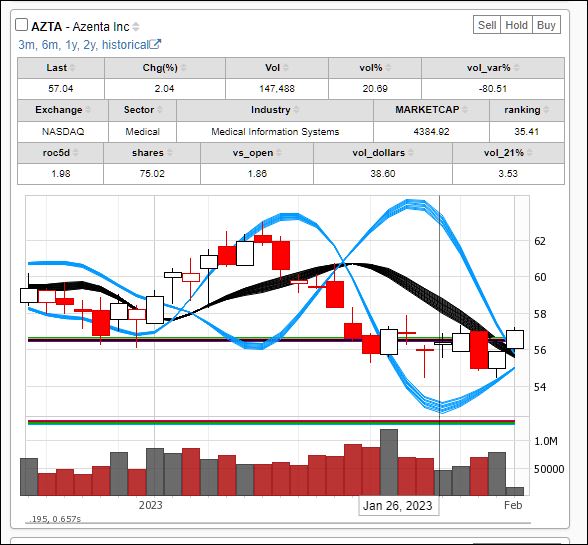The width and height of the screenshot is (588, 545).
Task: Sort by the Exchange column header
Action: tap(63, 110)
